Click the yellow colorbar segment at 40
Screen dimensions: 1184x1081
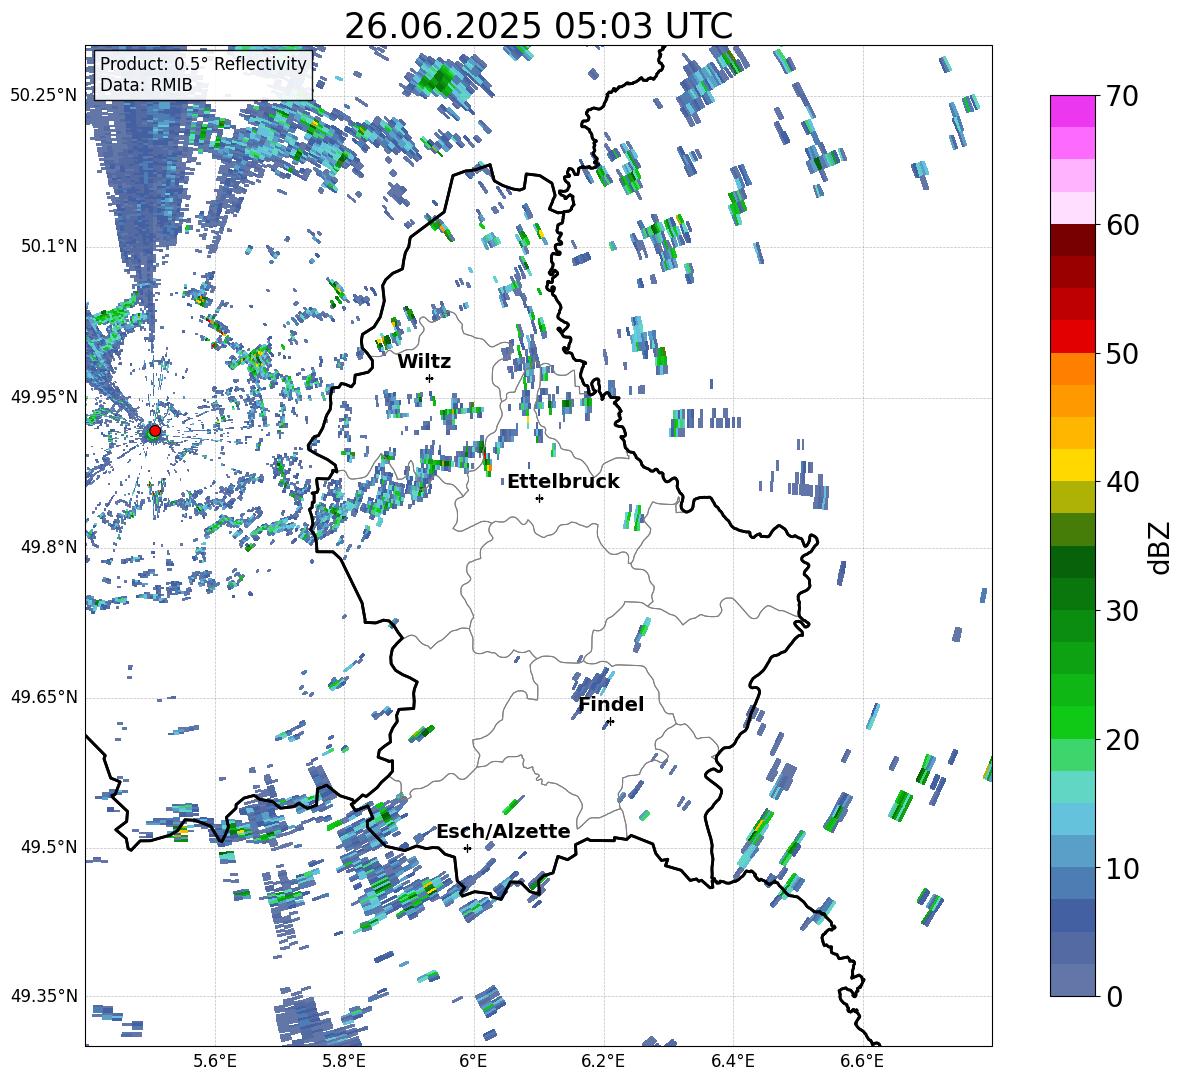pyautogui.click(x=1072, y=465)
